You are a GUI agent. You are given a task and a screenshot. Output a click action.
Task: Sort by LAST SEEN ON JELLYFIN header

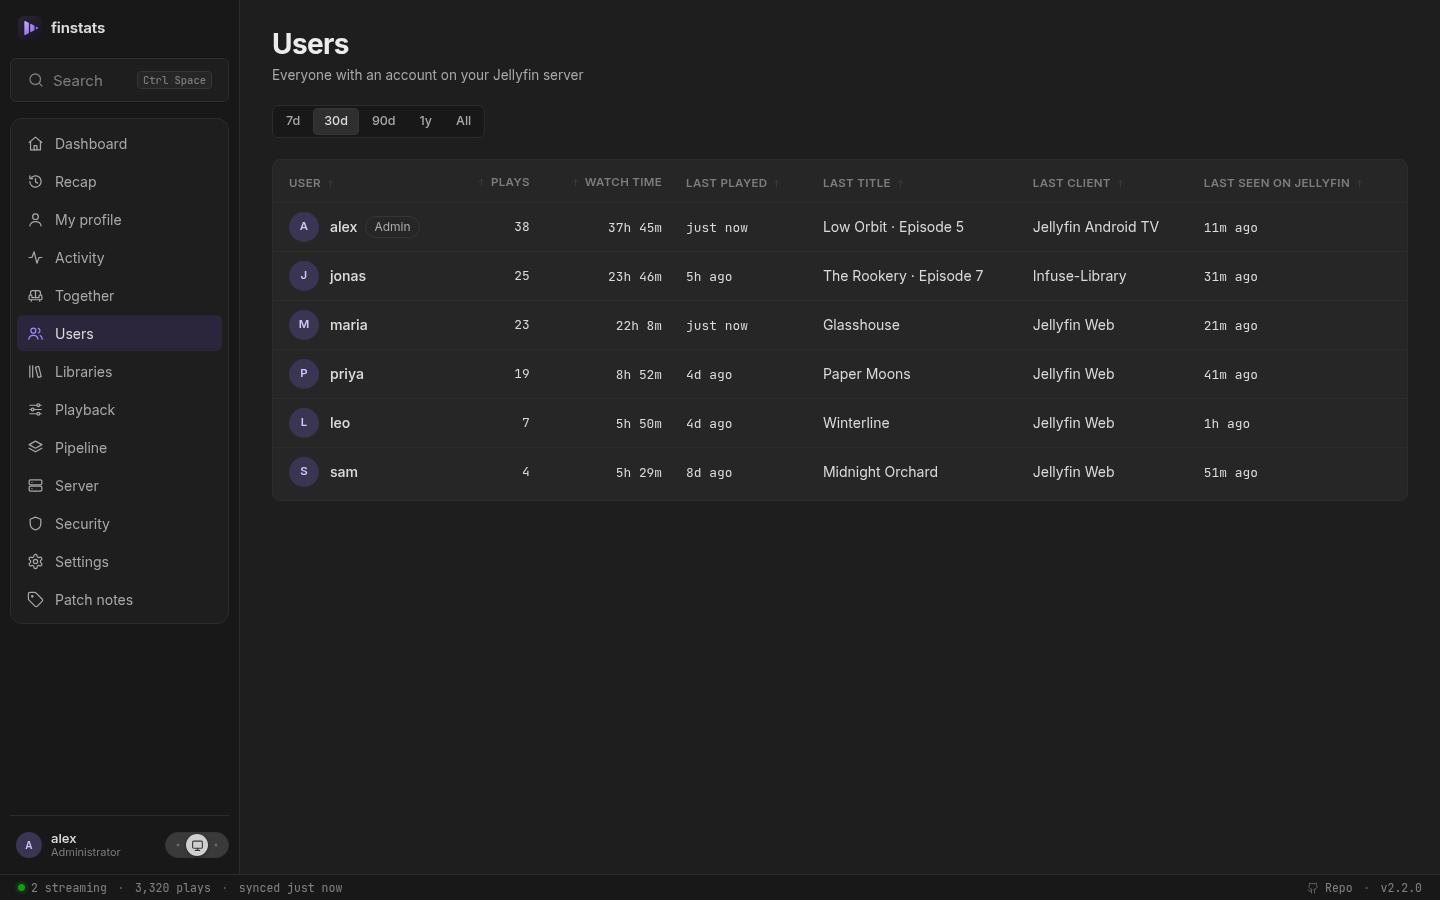[x=1283, y=183]
